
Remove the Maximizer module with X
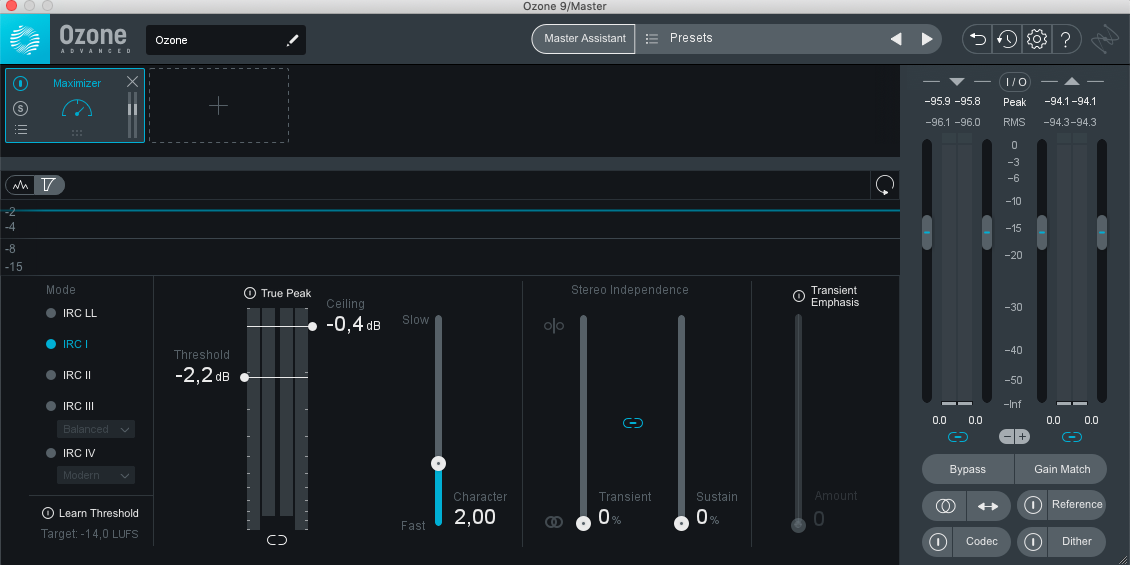click(x=132, y=81)
